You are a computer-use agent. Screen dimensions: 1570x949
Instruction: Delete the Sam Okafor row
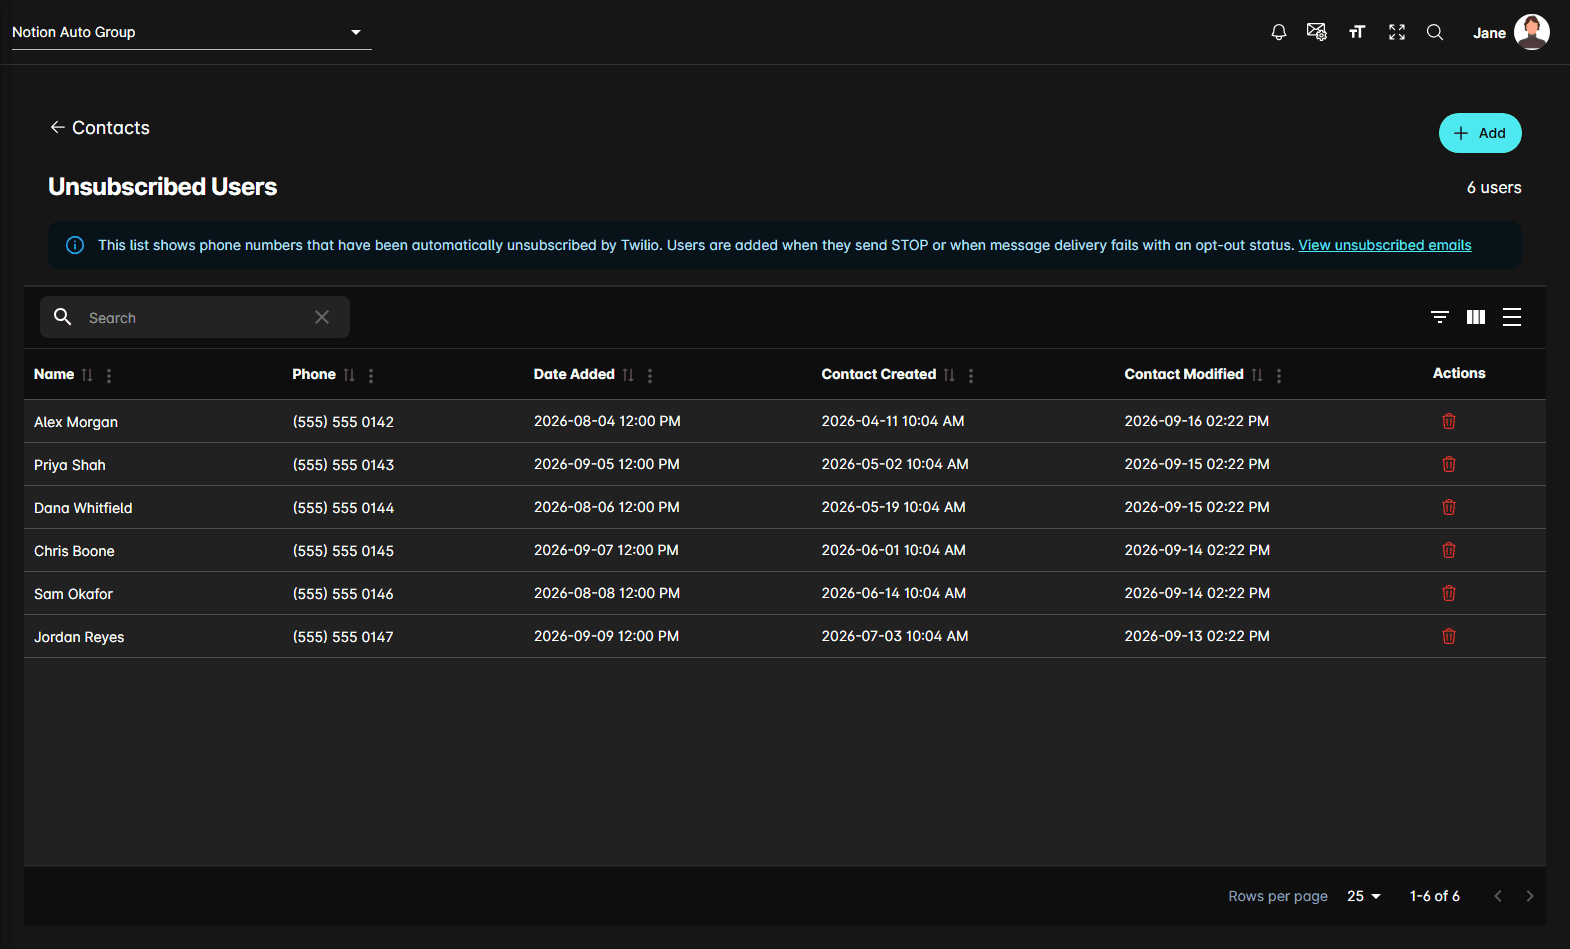point(1449,593)
